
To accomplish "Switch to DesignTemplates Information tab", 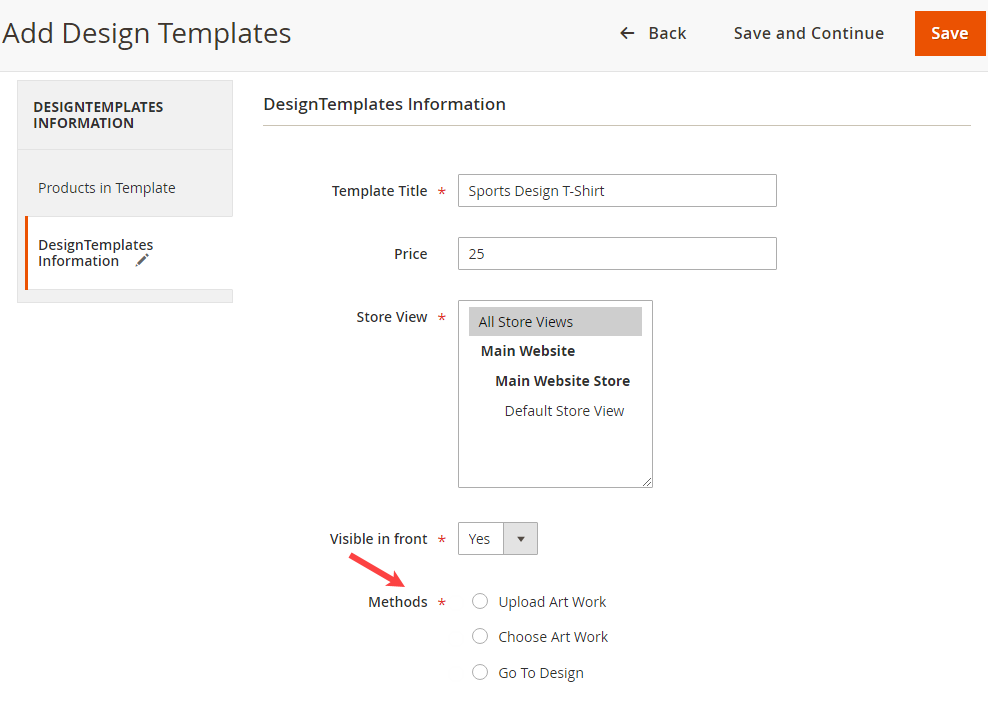I will click(x=95, y=253).
